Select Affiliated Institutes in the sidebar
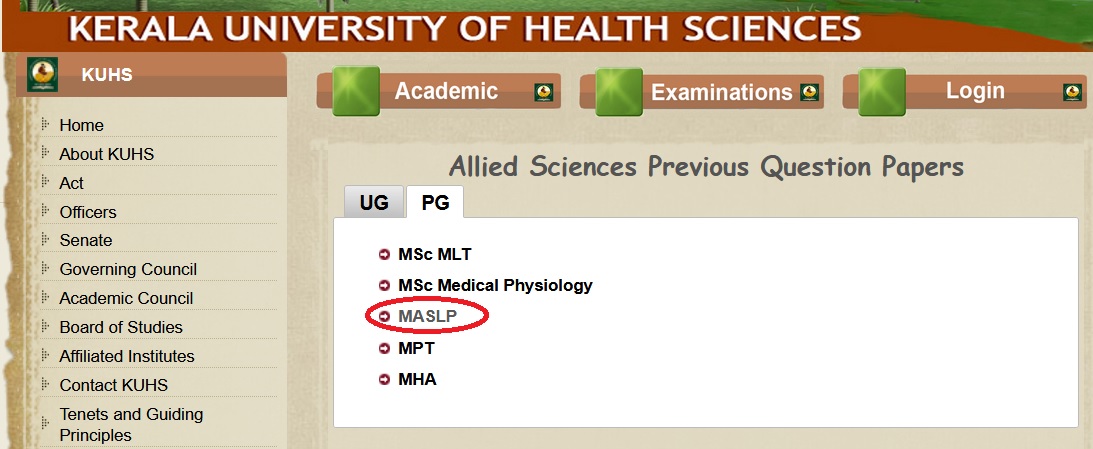The image size is (1093, 449). tap(127, 356)
